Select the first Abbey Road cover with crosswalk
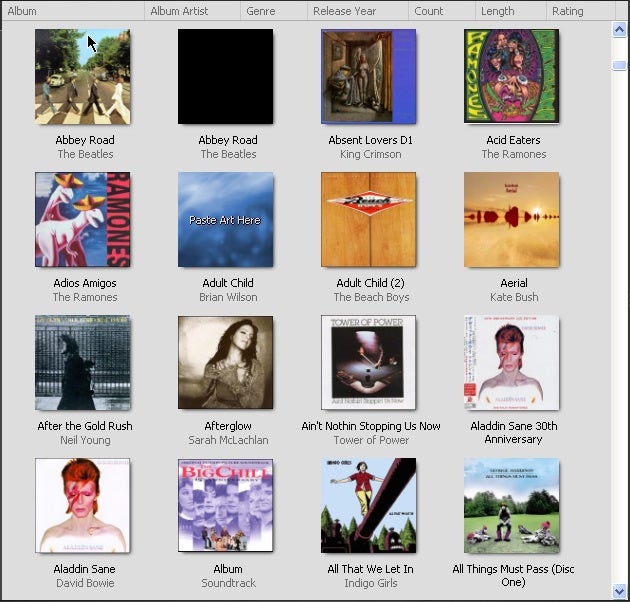 [x=82, y=76]
